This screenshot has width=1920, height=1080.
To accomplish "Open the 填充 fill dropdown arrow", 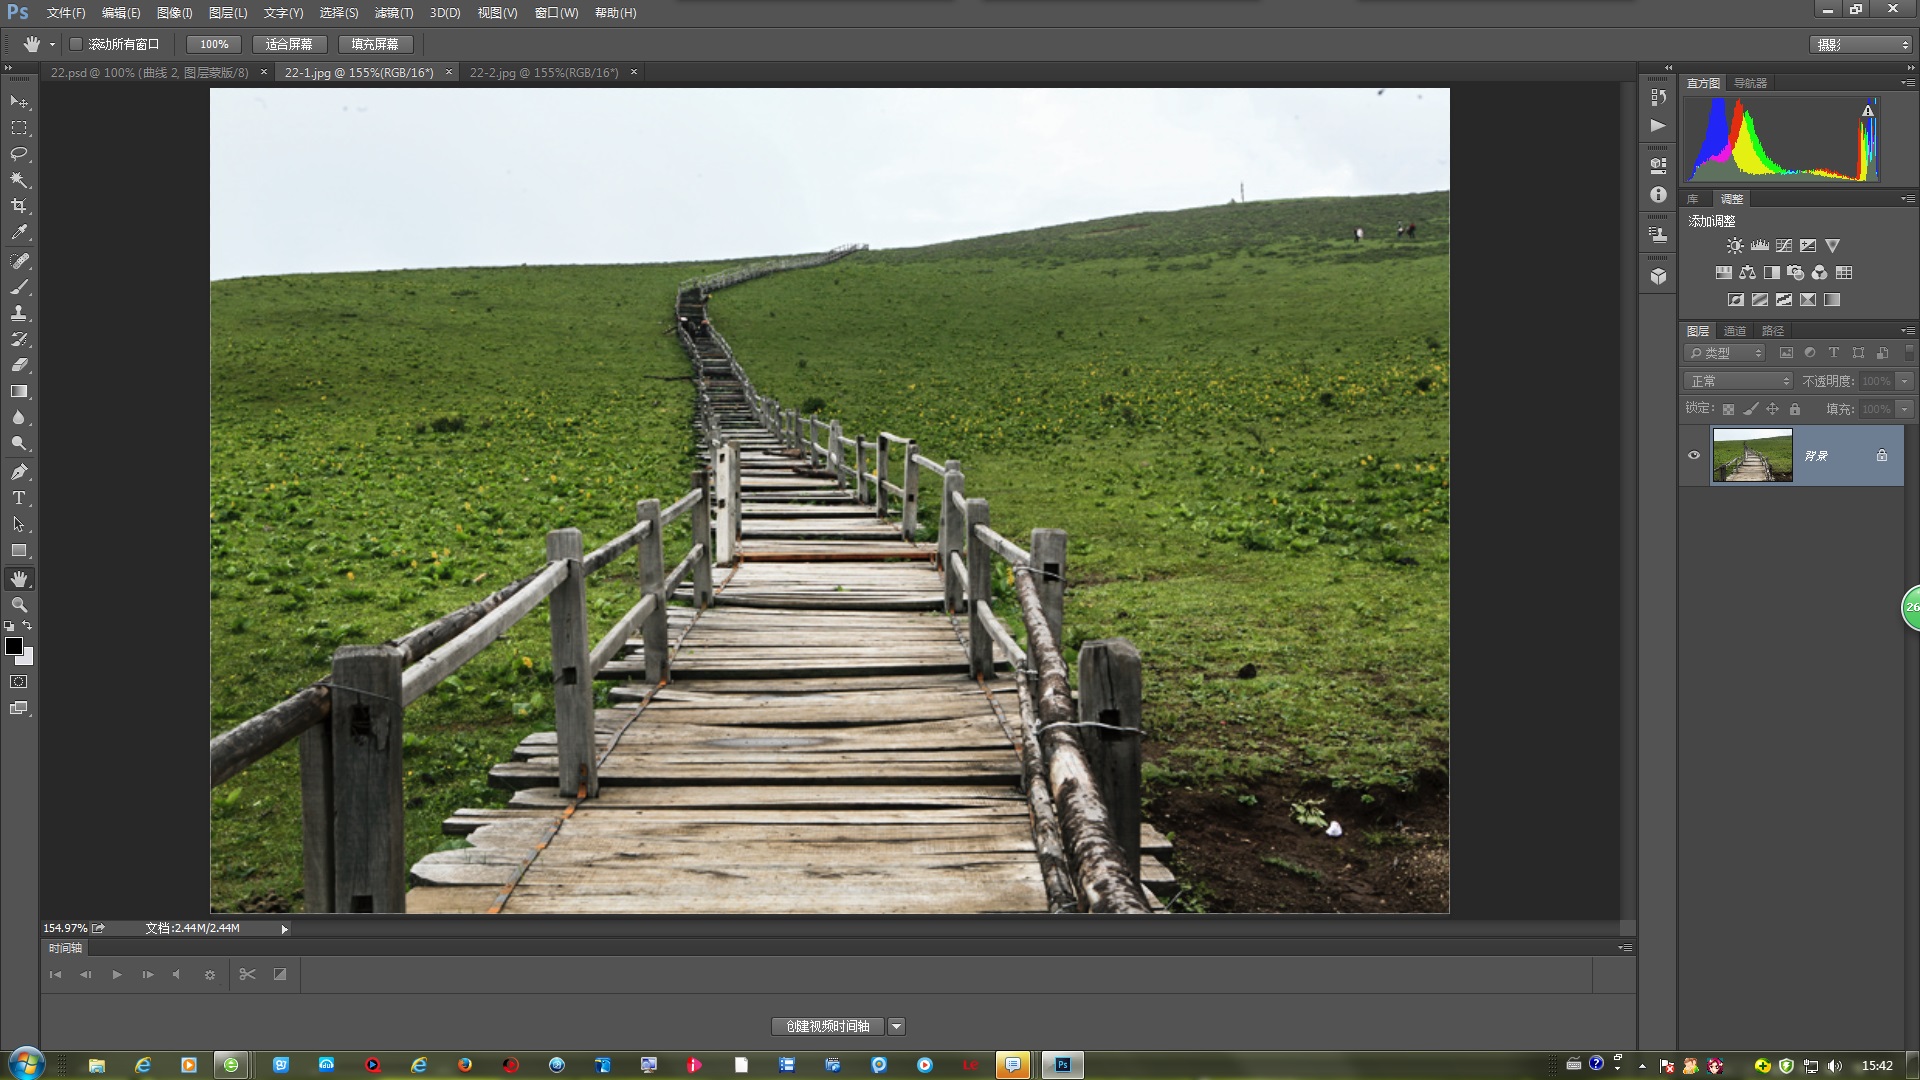I will 1905,409.
